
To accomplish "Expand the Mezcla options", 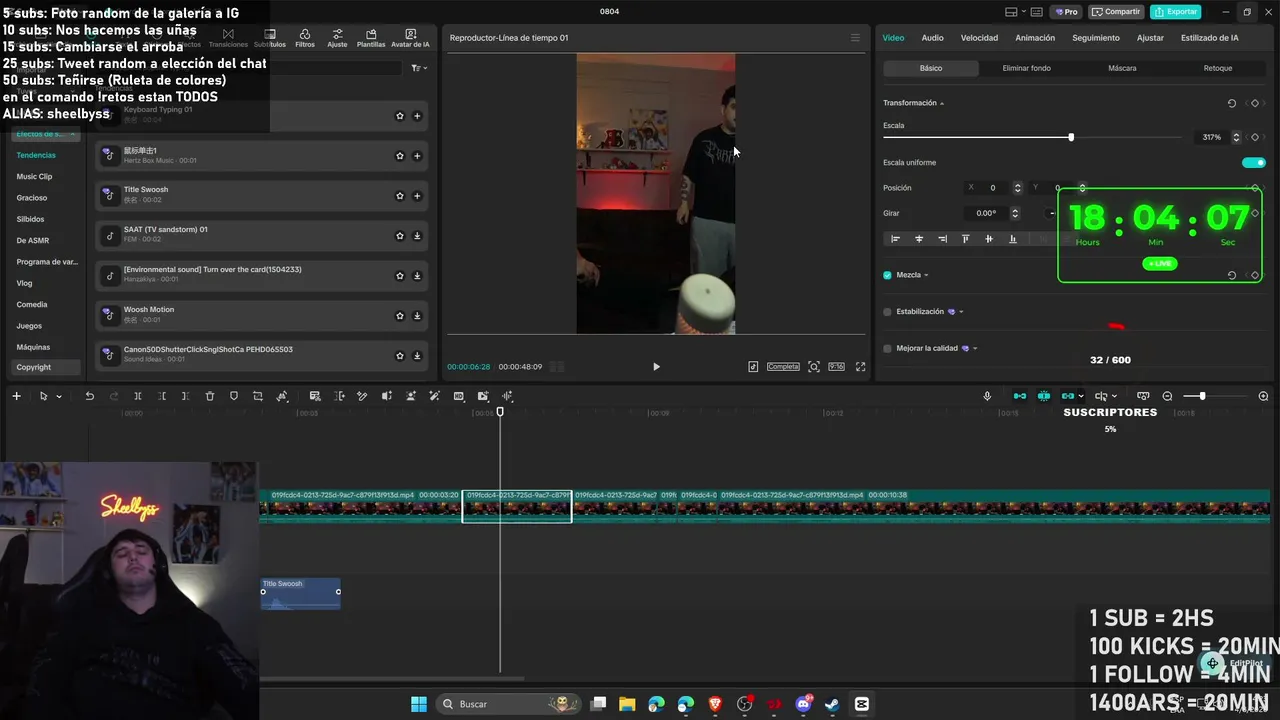I will 926,275.
